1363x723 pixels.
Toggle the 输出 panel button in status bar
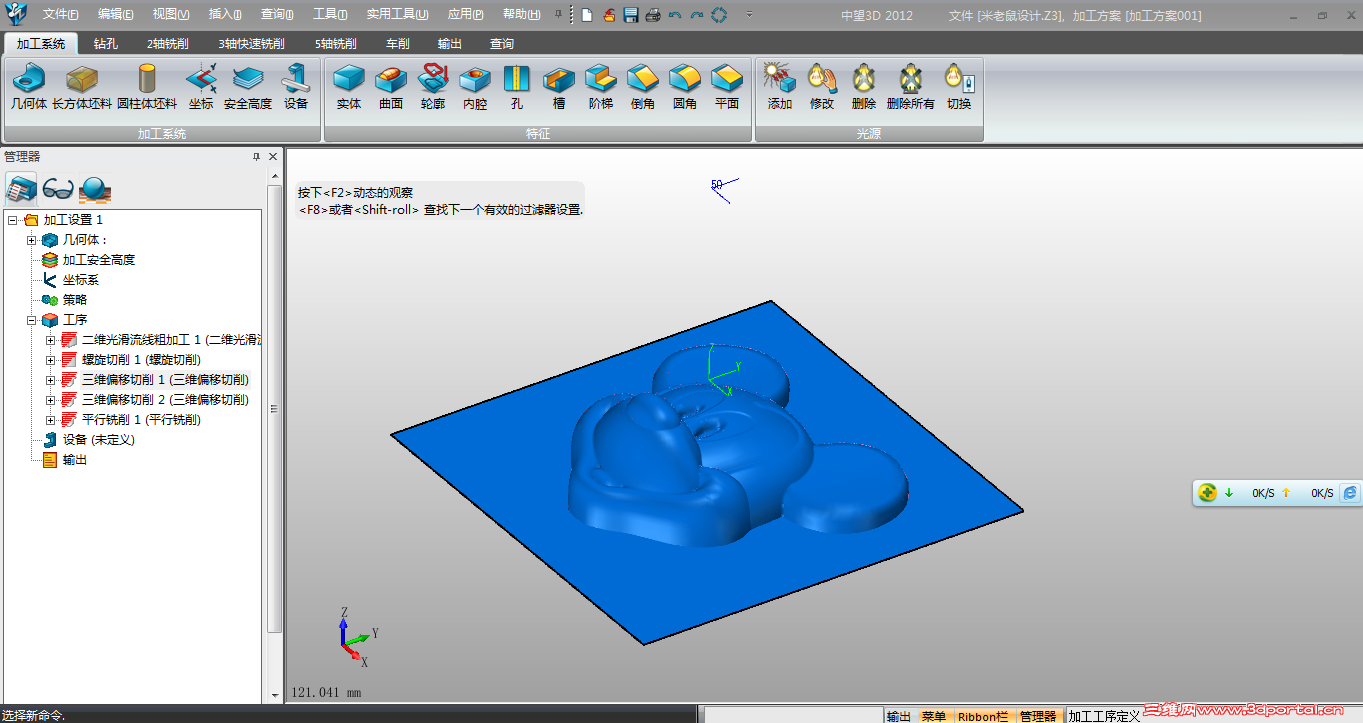point(899,716)
